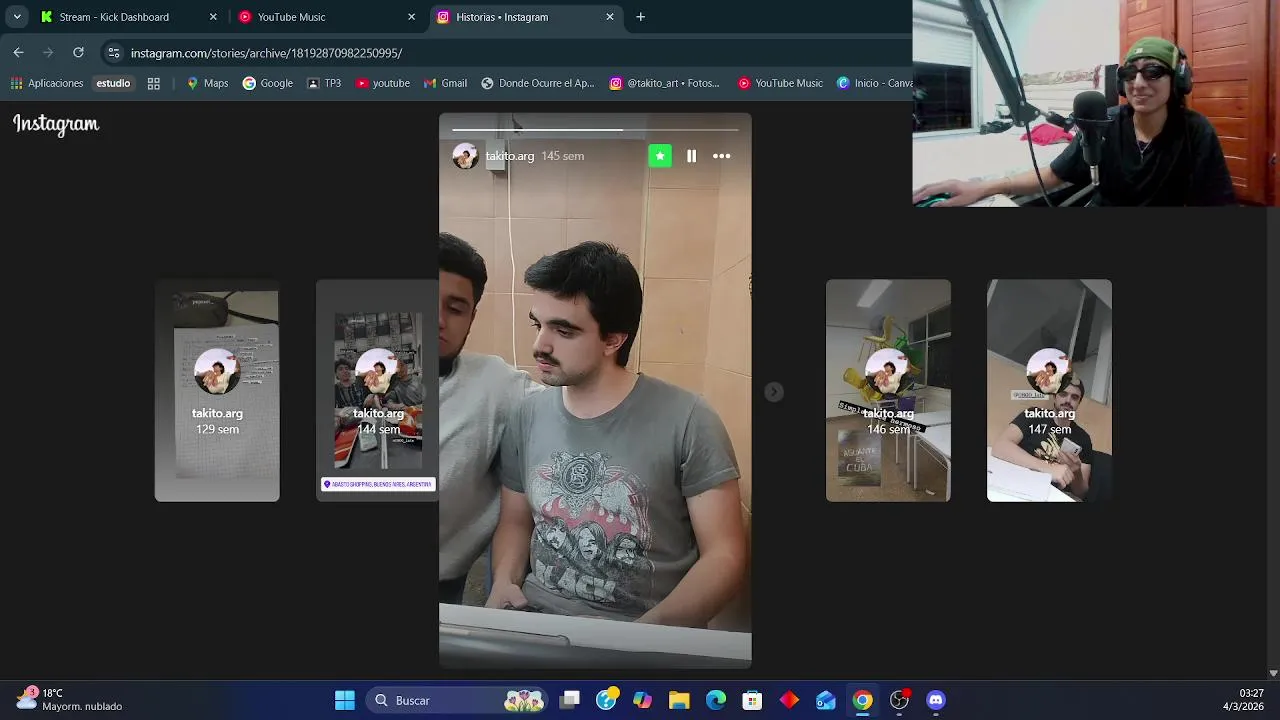
Task: Open the TP3 bookmark
Action: (x=324, y=83)
